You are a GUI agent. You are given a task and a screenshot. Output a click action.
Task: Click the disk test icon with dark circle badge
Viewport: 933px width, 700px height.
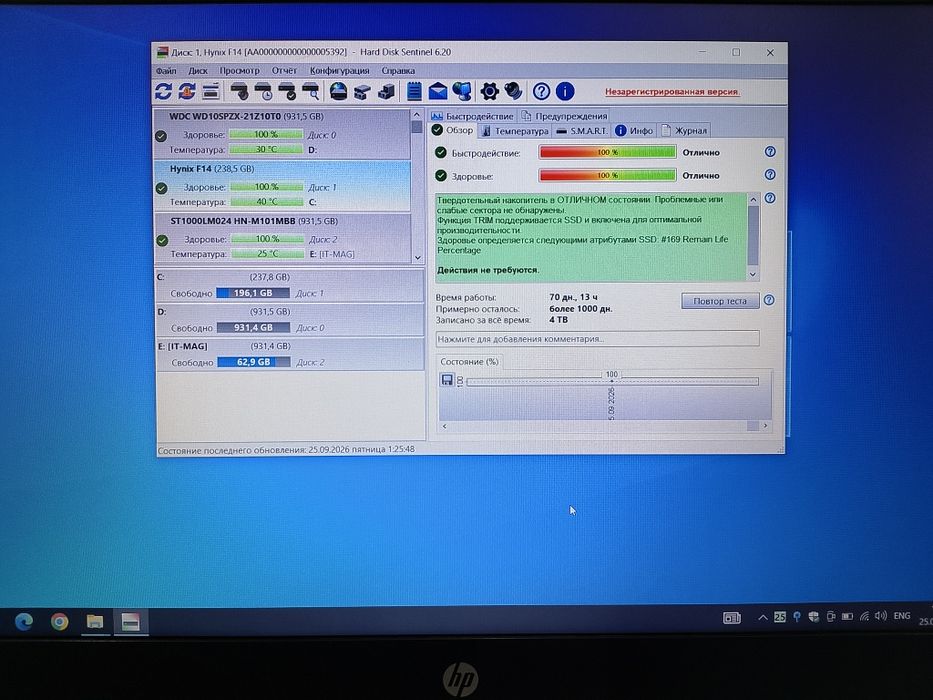pyautogui.click(x=240, y=91)
